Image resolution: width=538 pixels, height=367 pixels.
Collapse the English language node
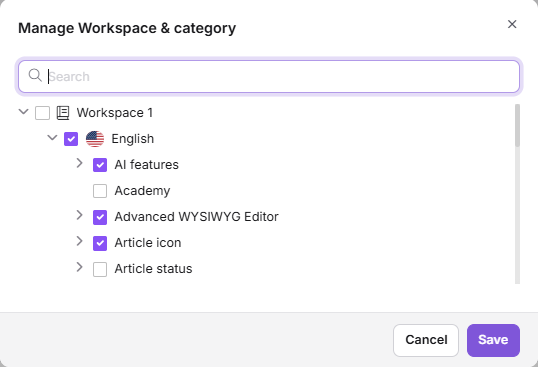[x=52, y=138]
